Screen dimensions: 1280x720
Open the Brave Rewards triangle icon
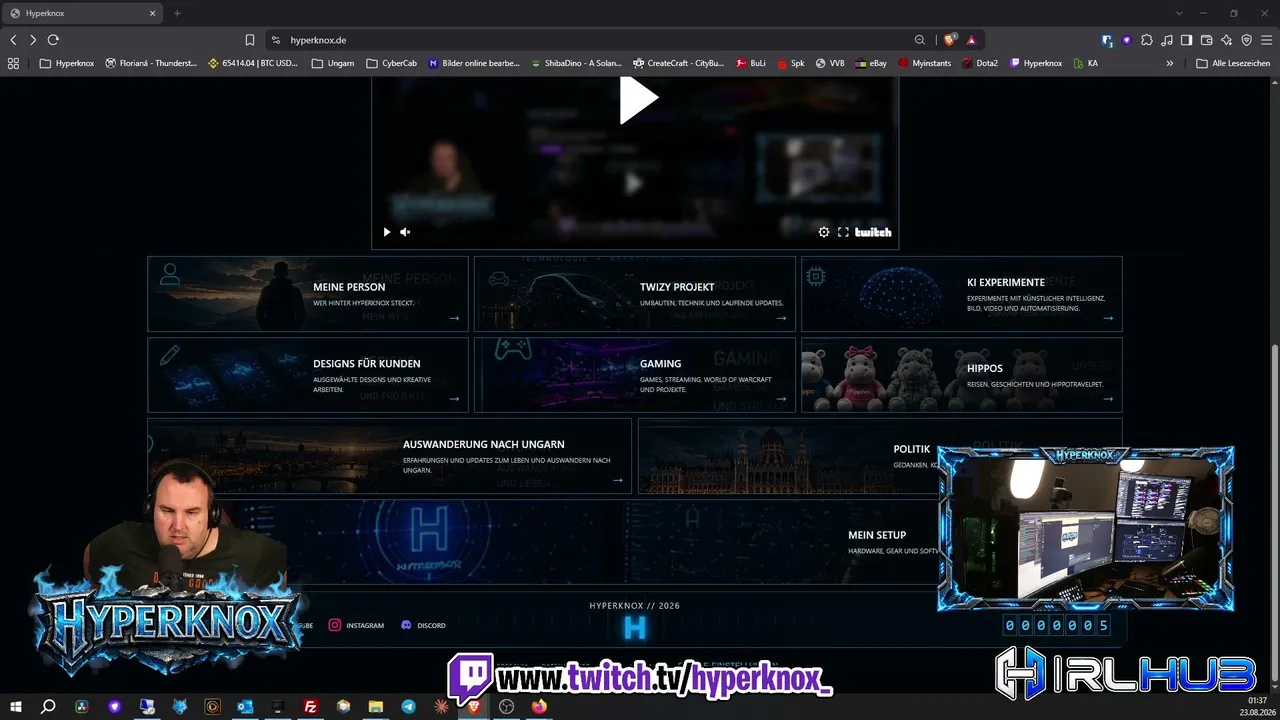click(x=971, y=40)
